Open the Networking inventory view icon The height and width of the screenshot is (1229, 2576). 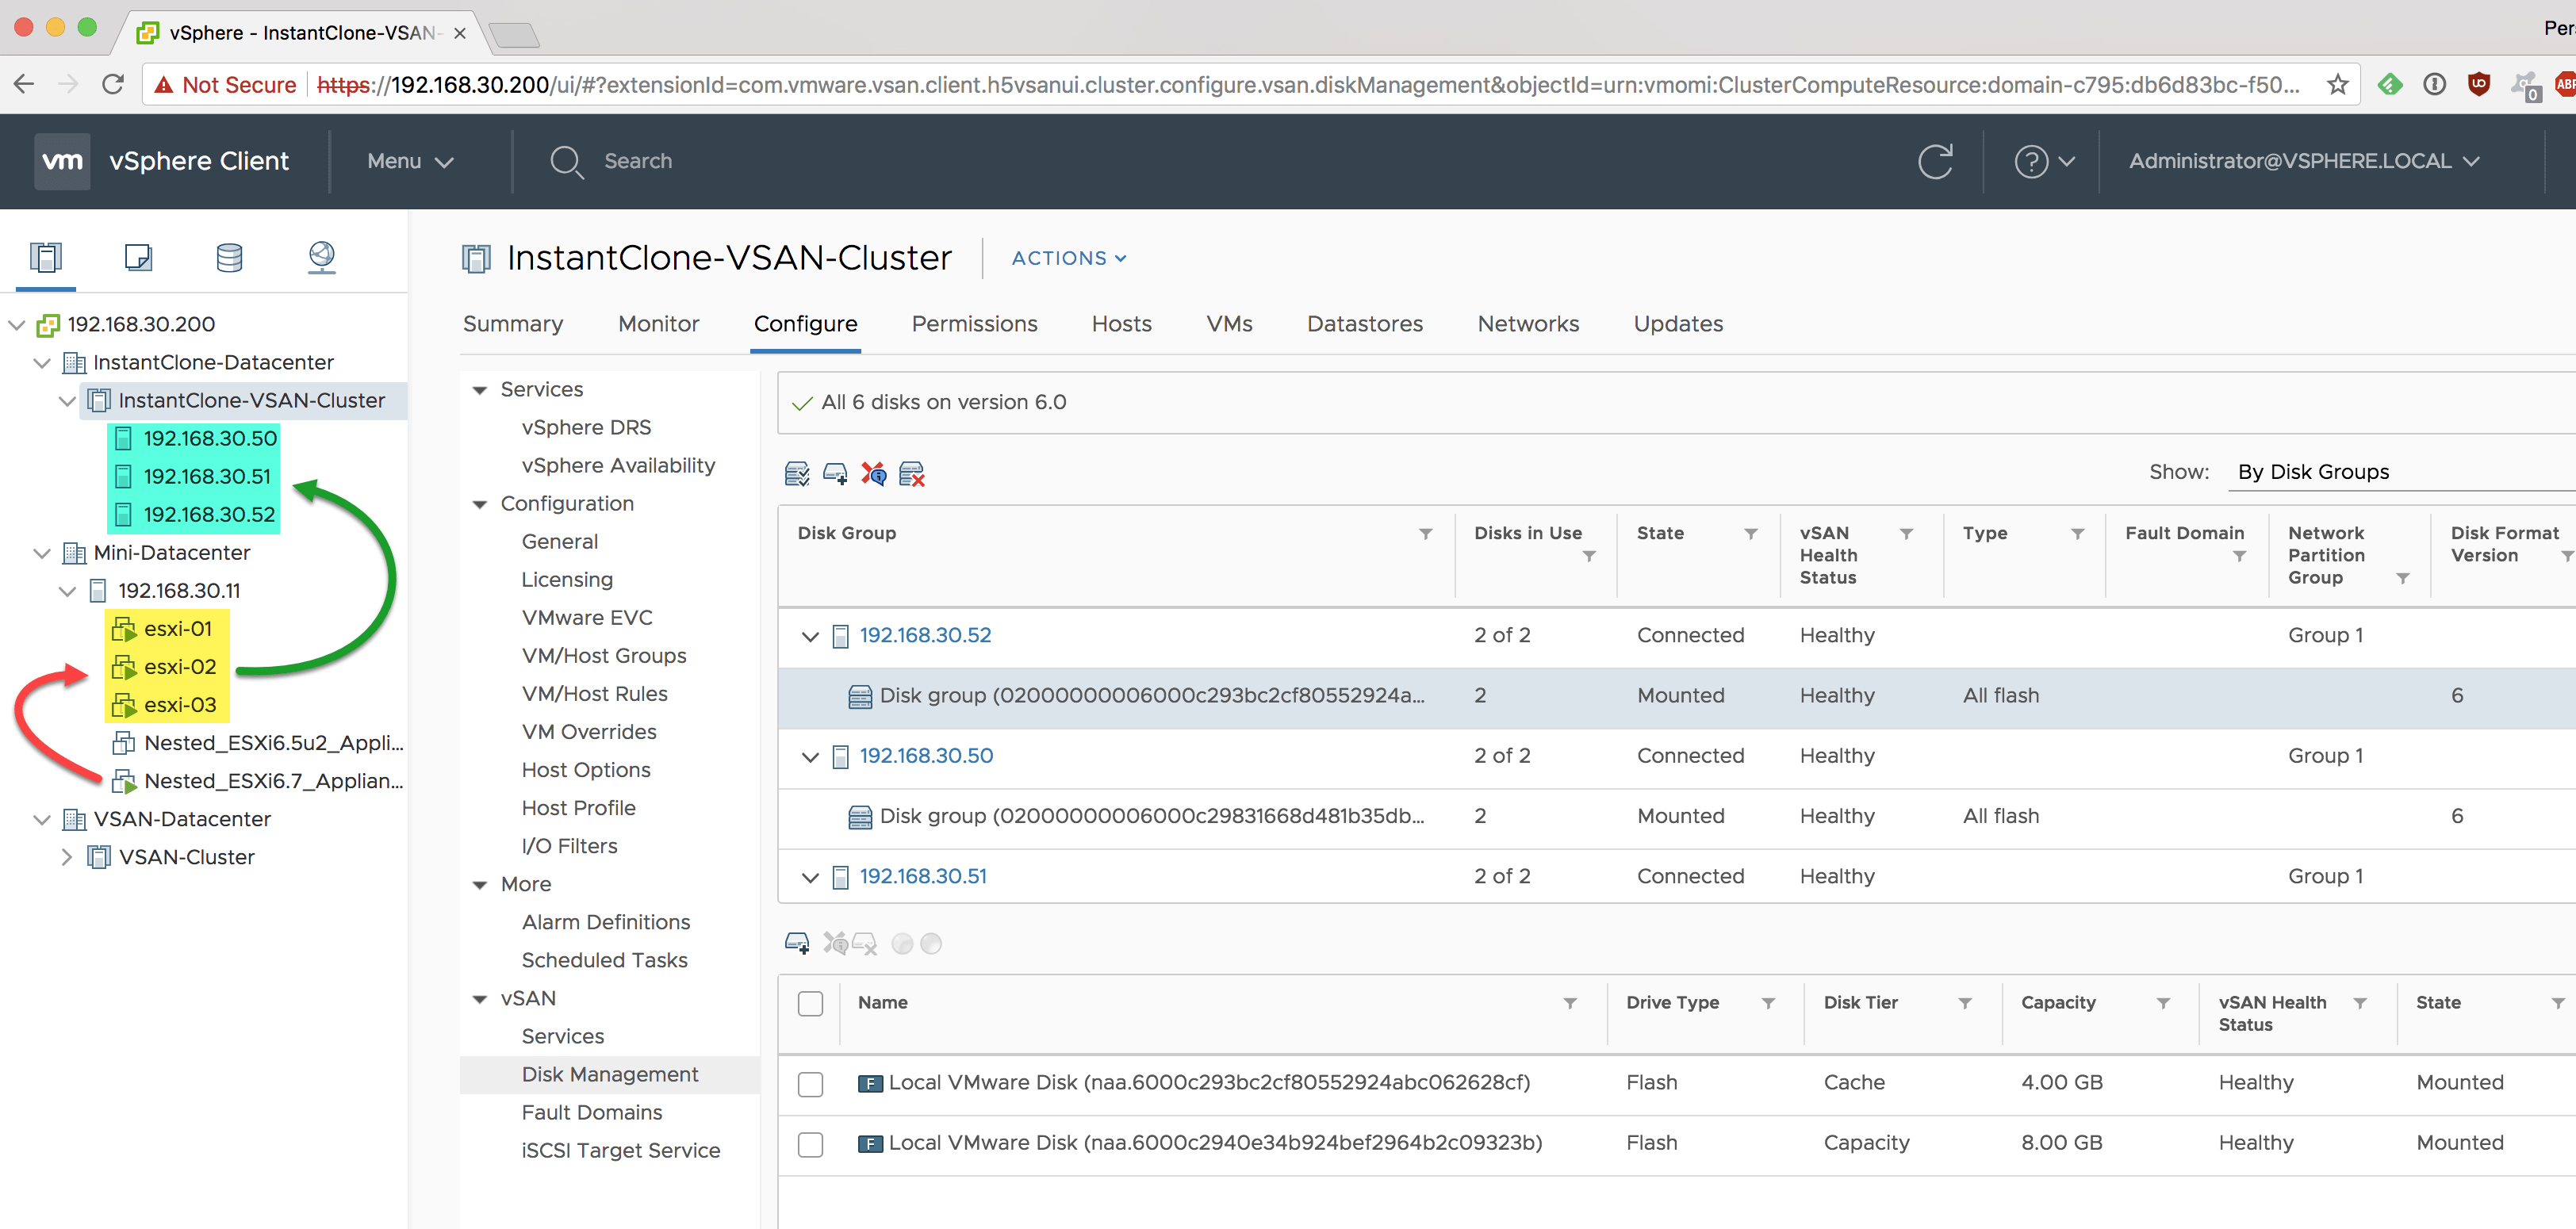click(321, 258)
